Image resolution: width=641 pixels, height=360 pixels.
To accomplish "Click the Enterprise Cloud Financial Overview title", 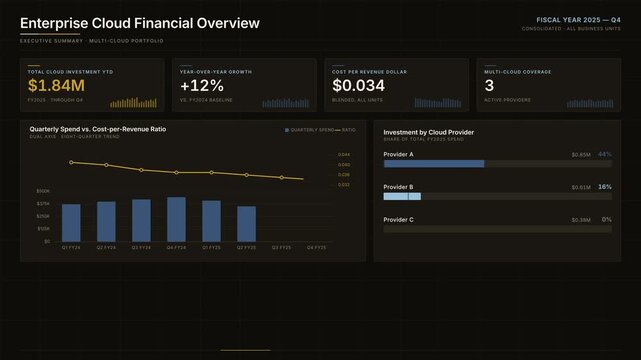I will point(140,23).
